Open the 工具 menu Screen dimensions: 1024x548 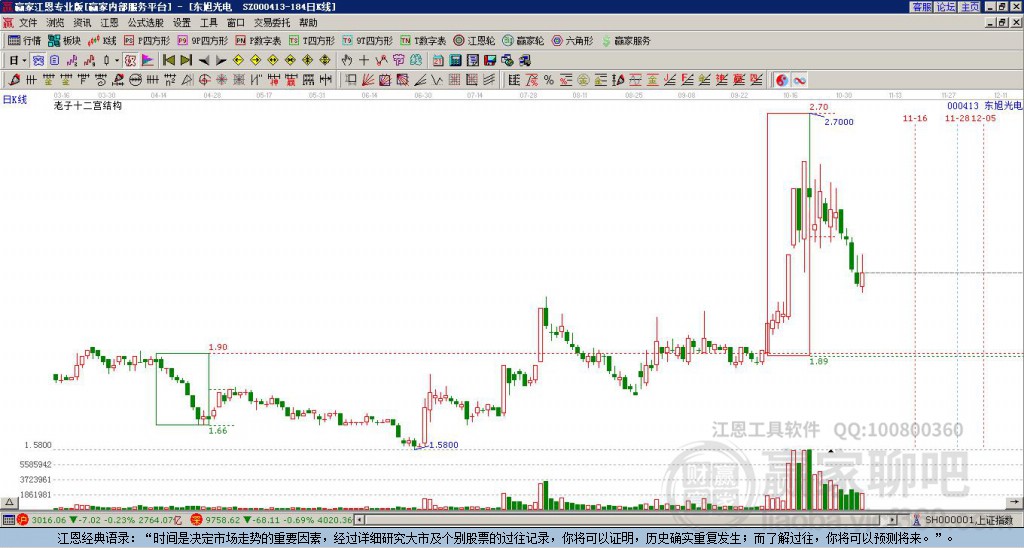(x=209, y=23)
